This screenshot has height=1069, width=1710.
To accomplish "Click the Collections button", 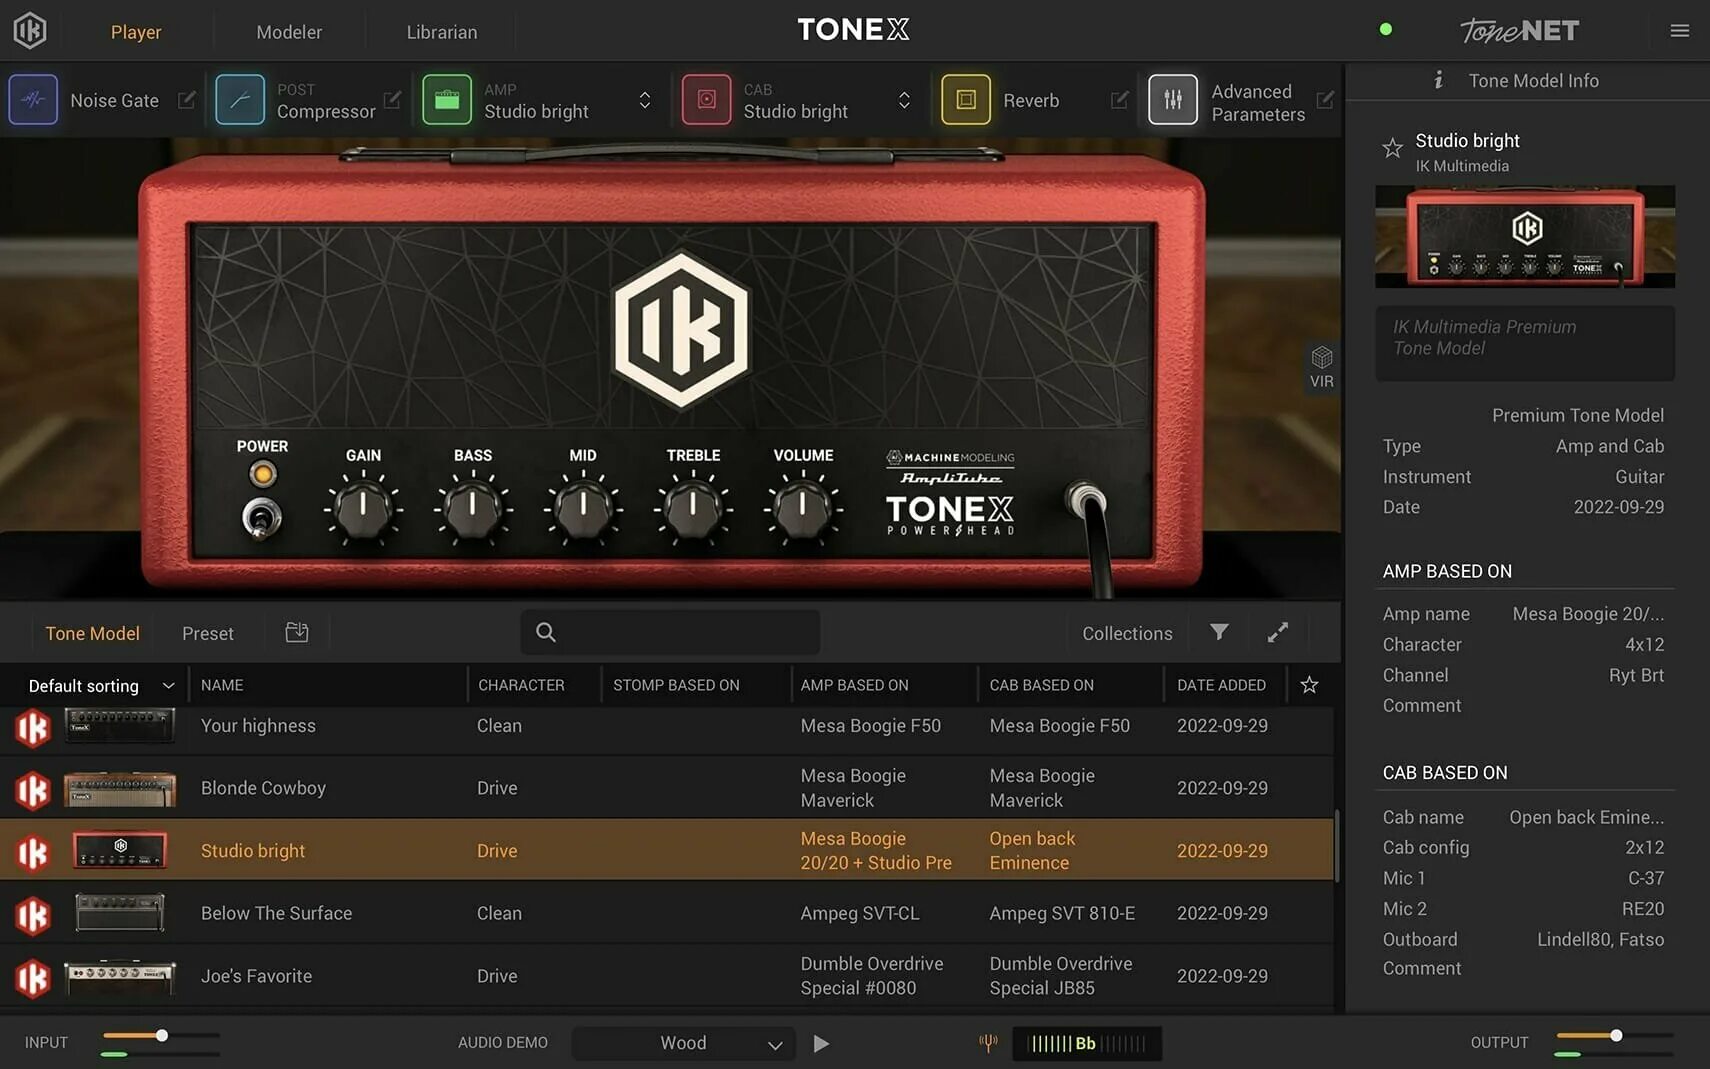I will [1126, 632].
